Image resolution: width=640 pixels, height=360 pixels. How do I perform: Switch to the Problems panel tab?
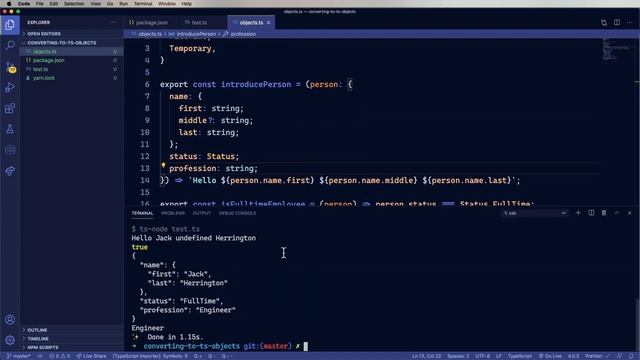173,213
